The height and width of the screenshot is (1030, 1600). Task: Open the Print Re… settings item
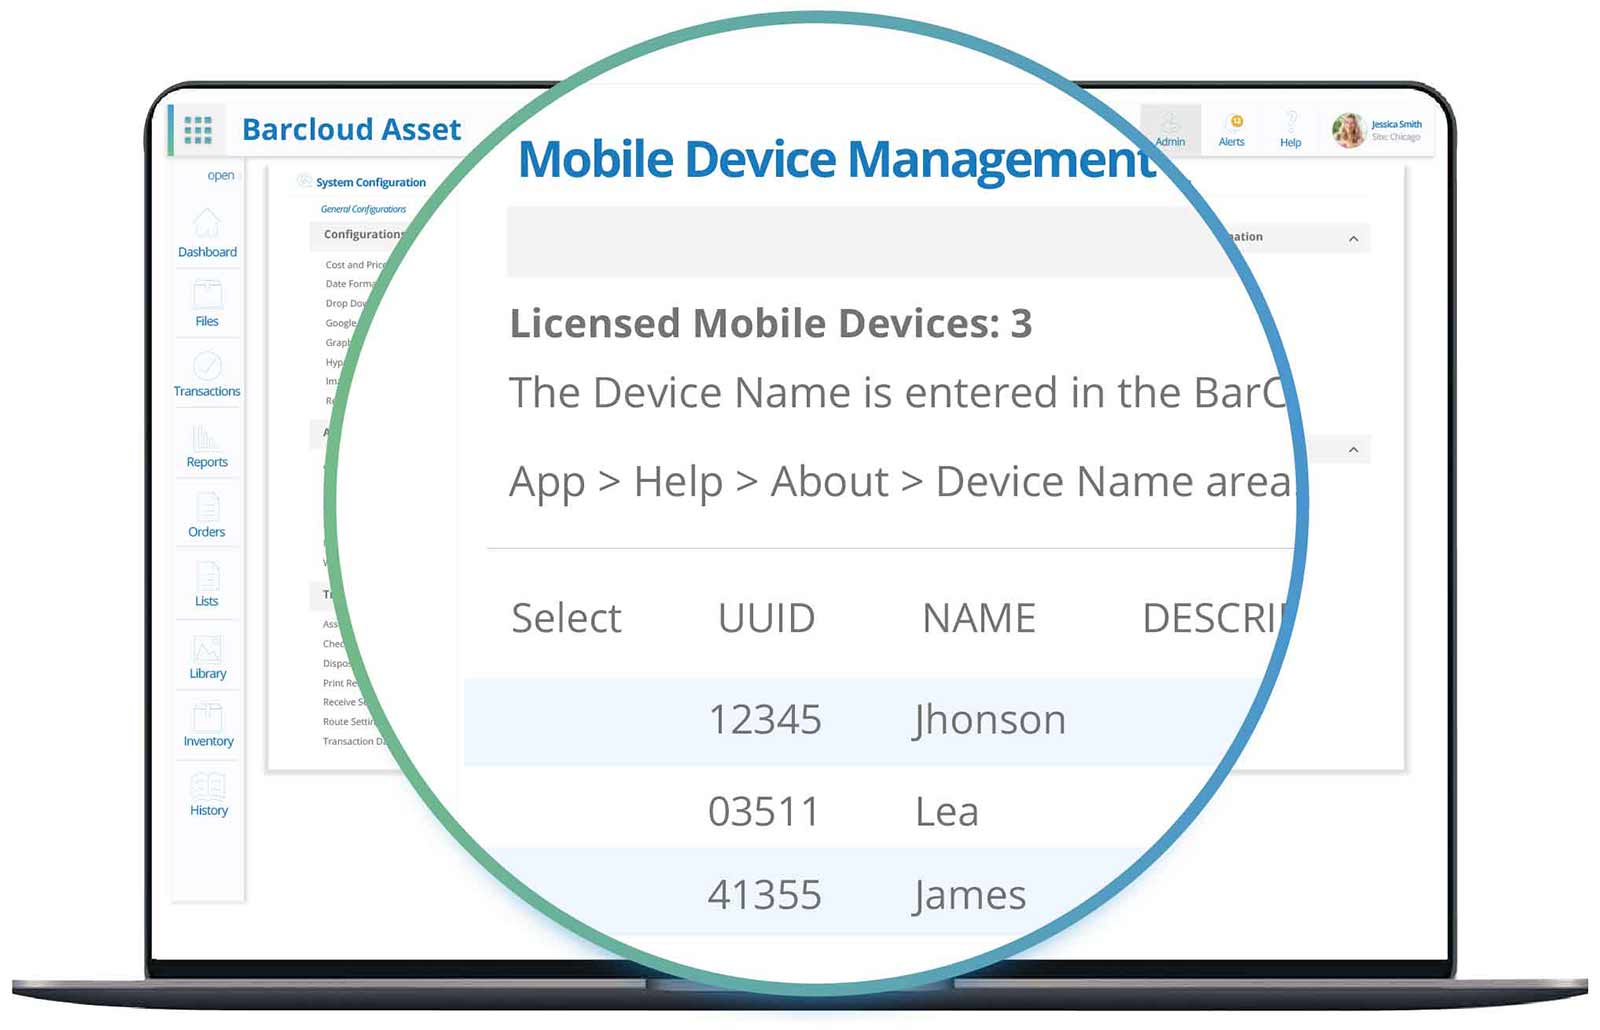click(x=340, y=683)
